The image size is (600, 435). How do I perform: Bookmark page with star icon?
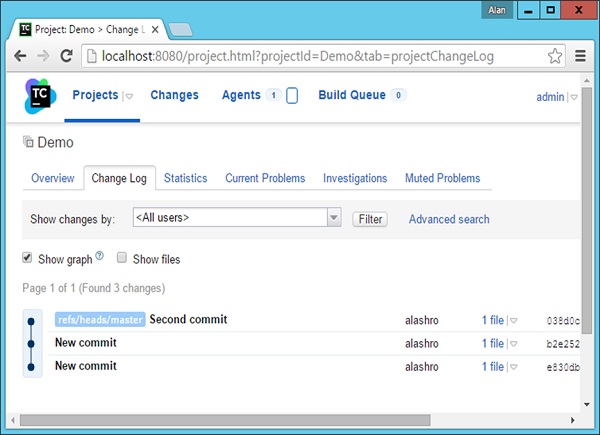coord(554,57)
